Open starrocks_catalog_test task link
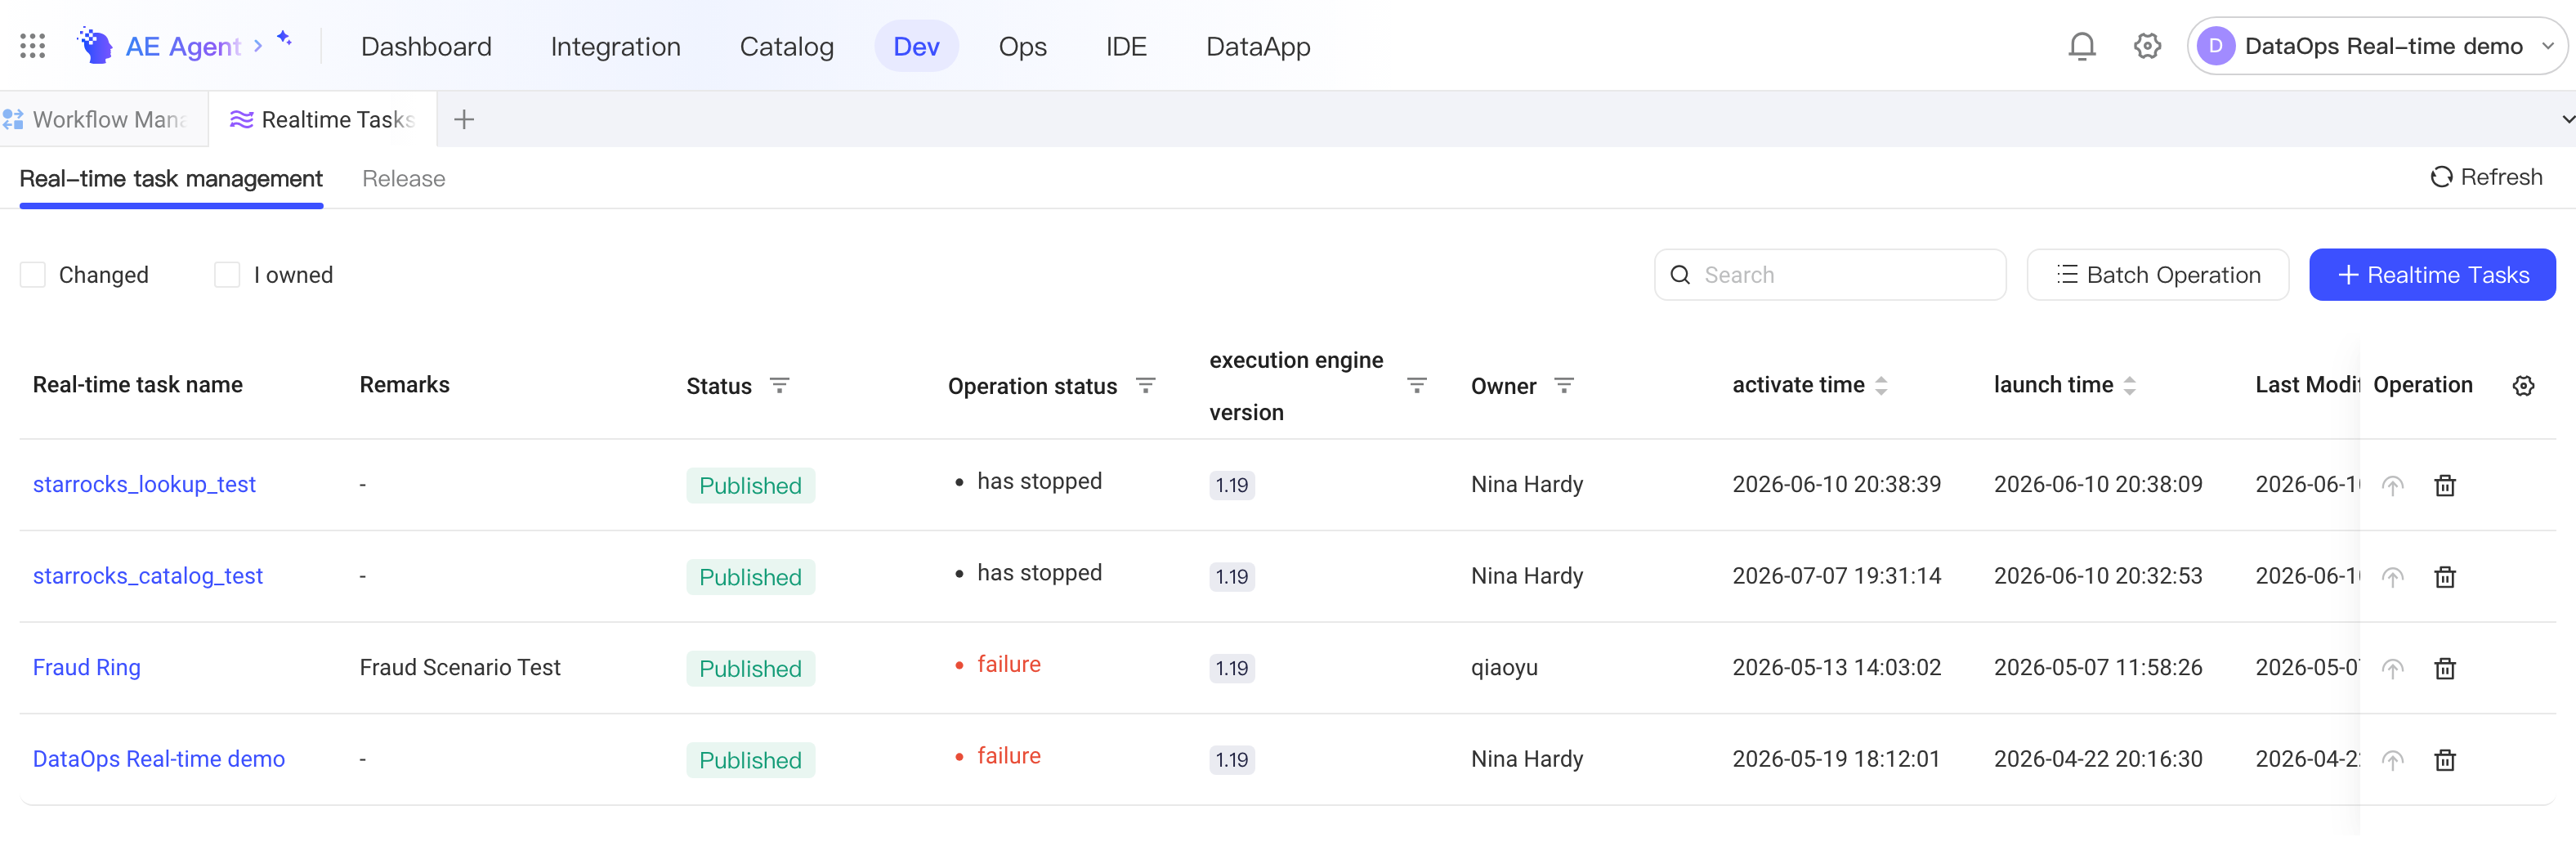Viewport: 2576px width, 855px height. pos(148,576)
